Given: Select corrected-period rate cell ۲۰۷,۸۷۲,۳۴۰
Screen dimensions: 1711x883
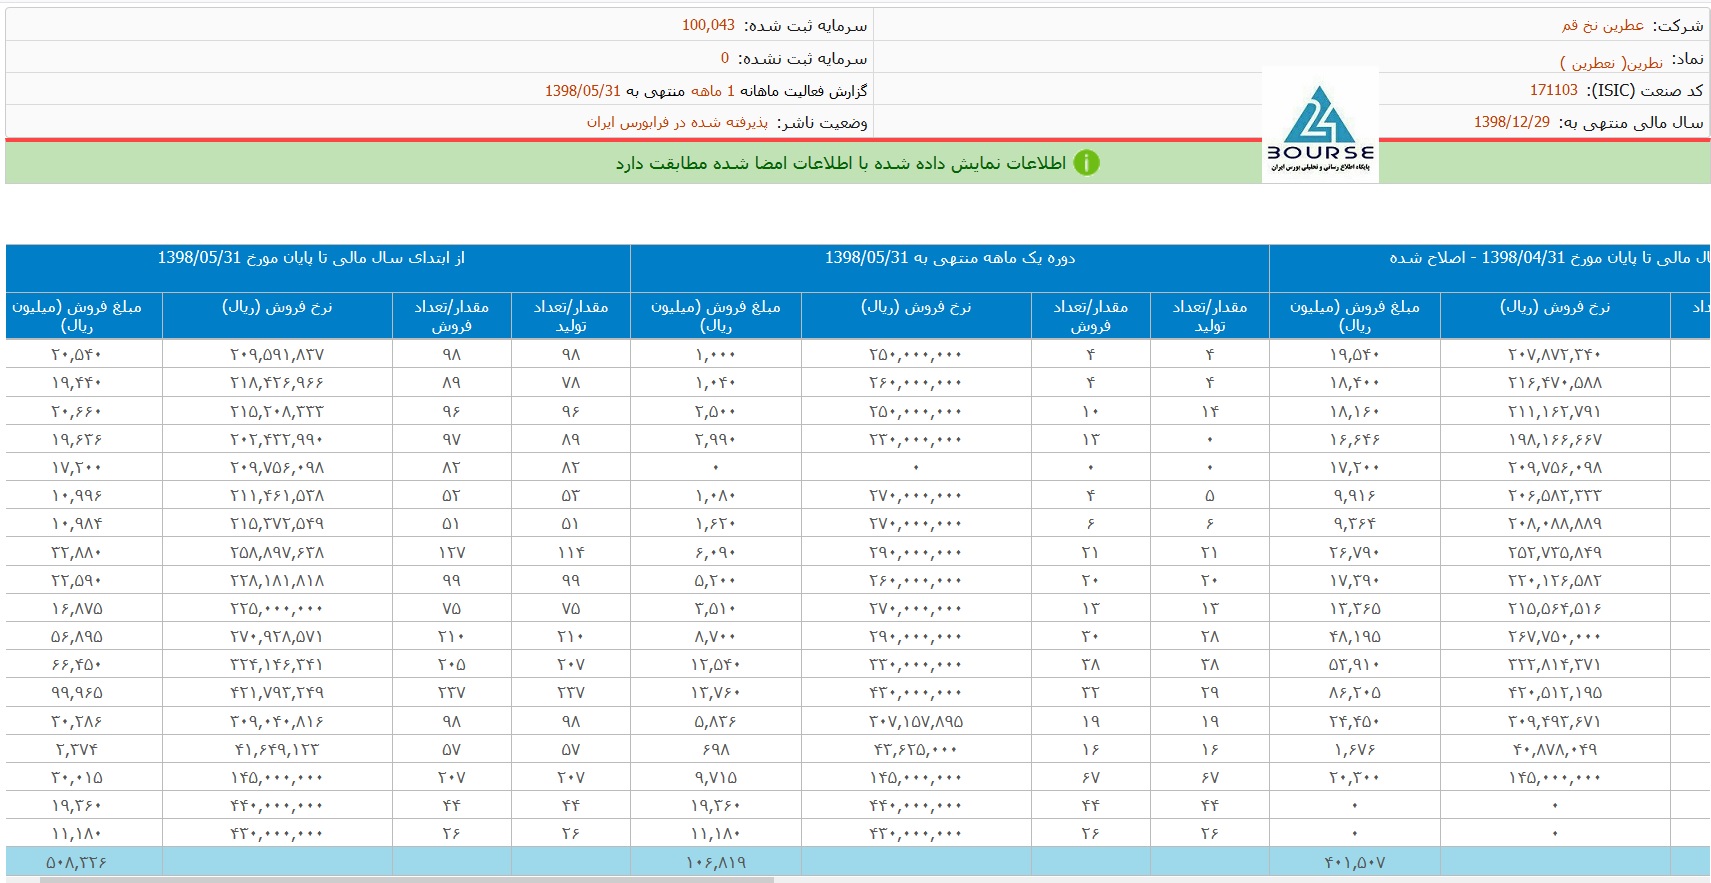Looking at the screenshot, I should coord(1555,354).
